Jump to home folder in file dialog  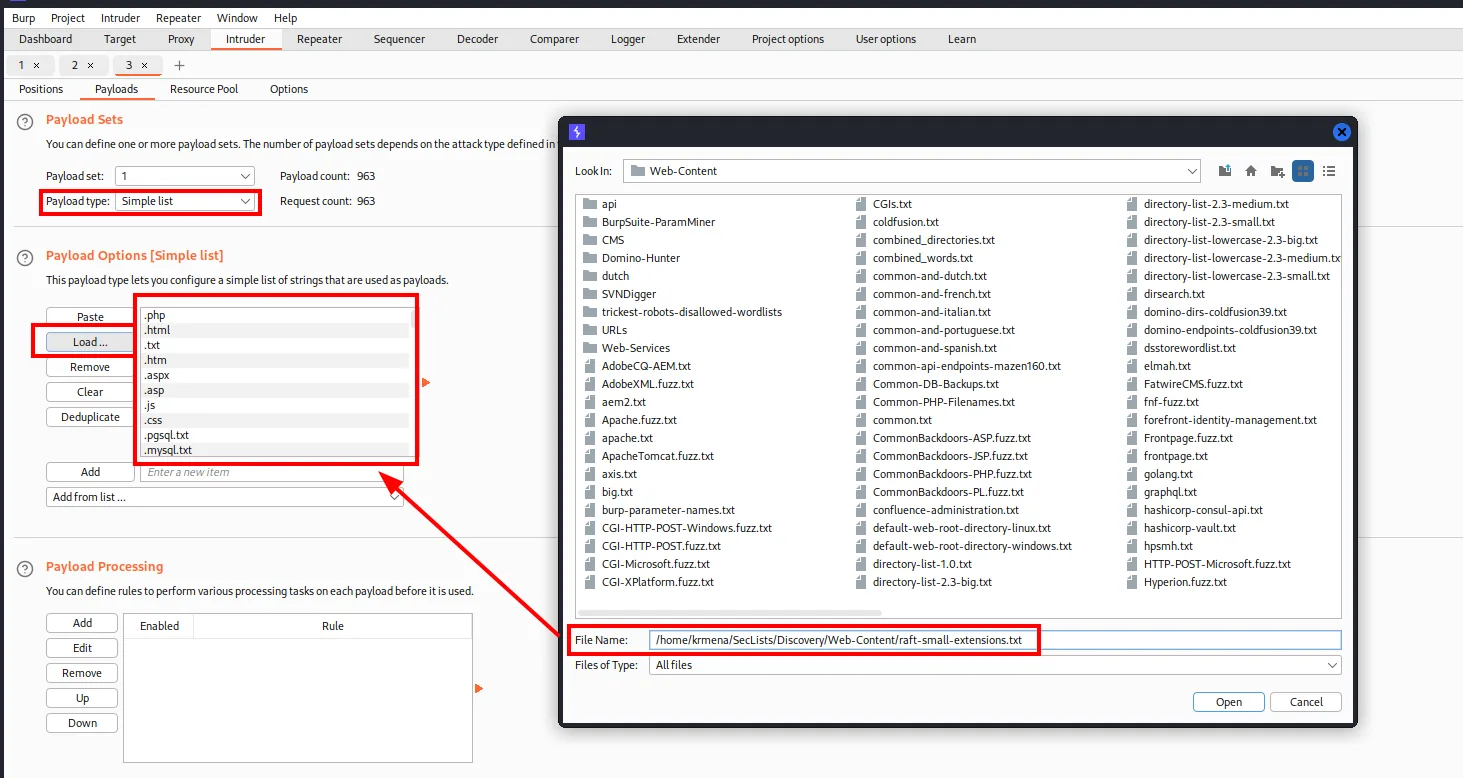click(x=1251, y=171)
